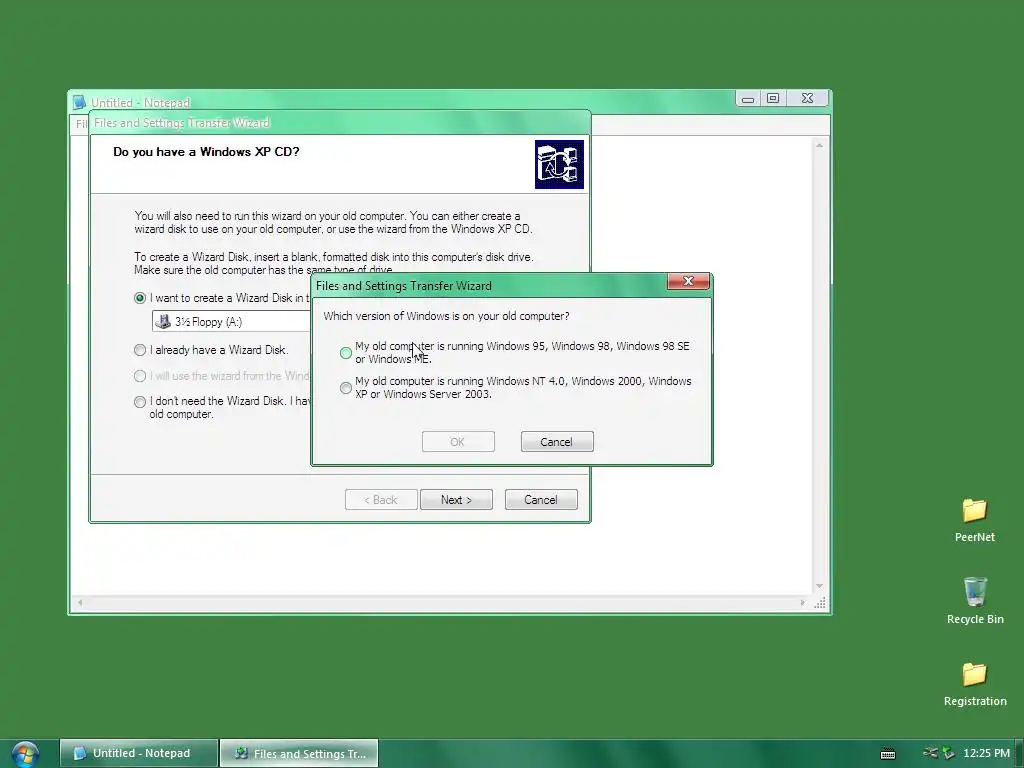1024x768 pixels.
Task: Open the PeerNet folder on the desktop
Action: pos(974,520)
